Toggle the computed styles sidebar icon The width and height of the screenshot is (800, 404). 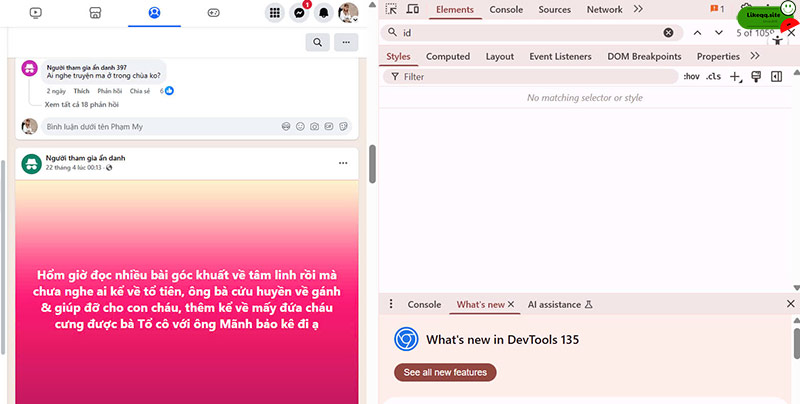(777, 77)
